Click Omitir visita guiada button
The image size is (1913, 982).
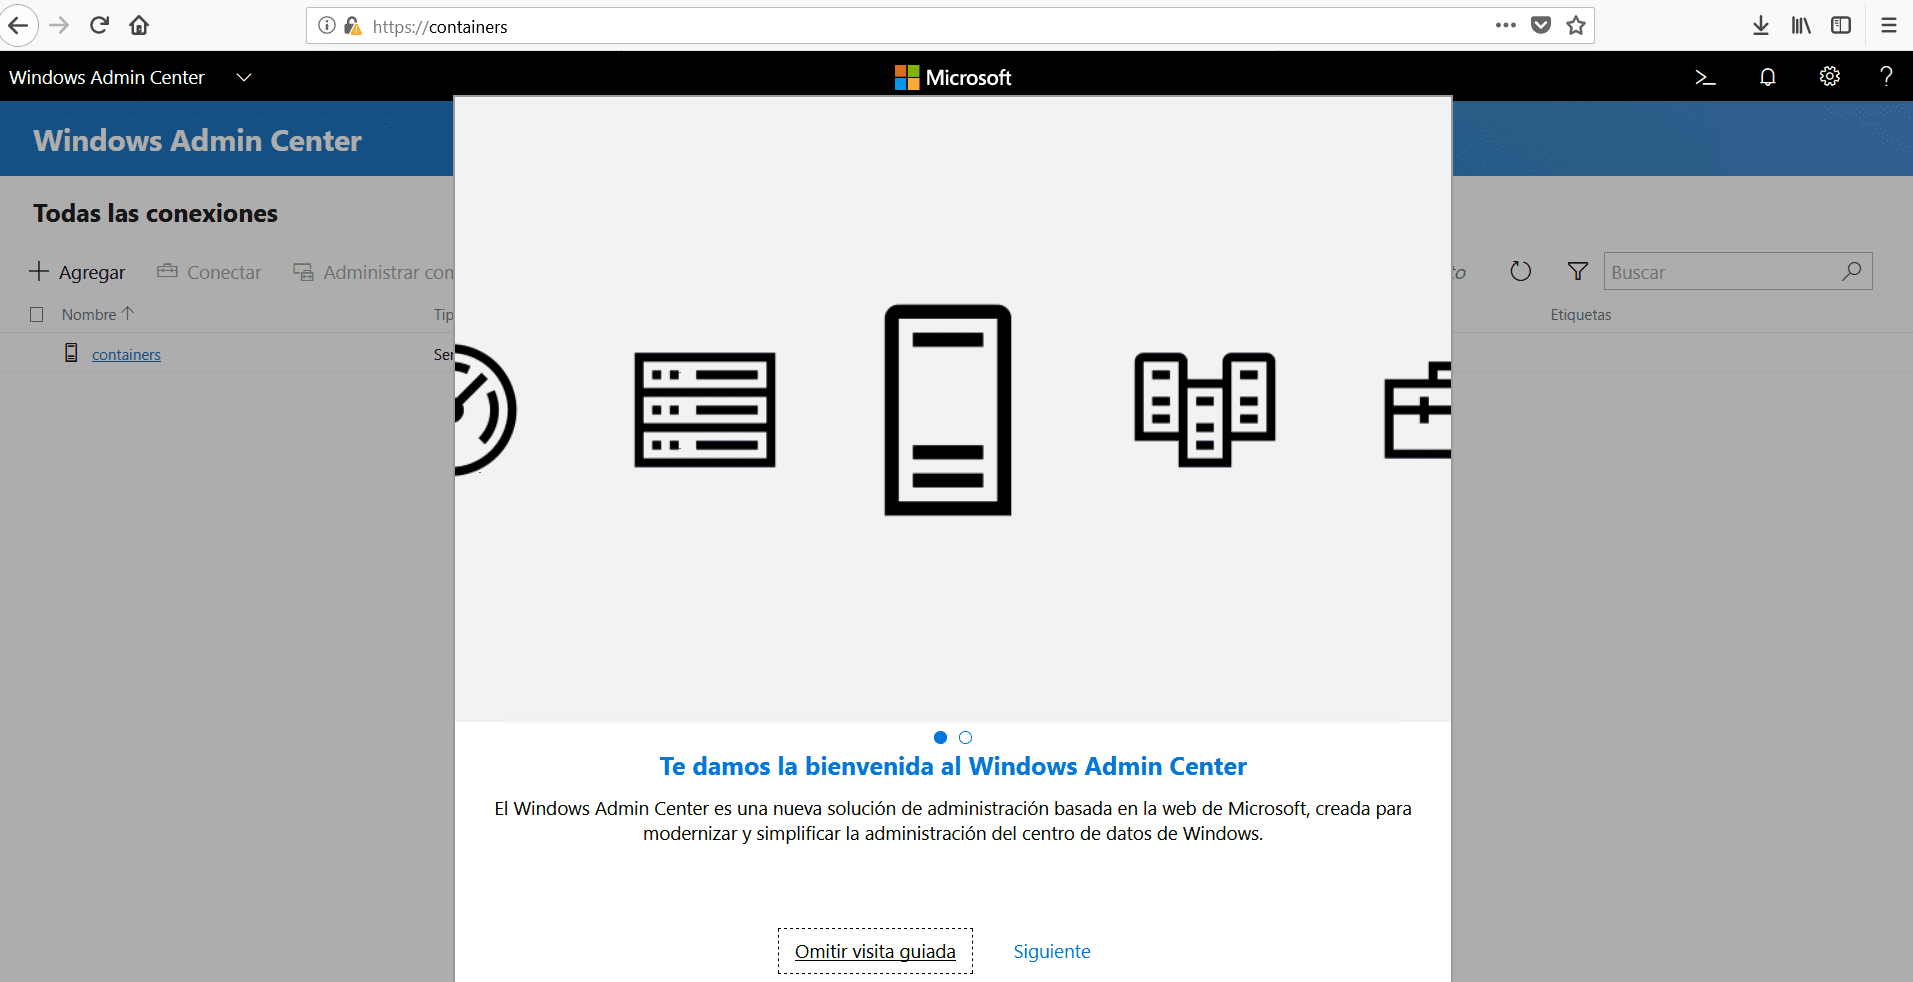pos(875,951)
